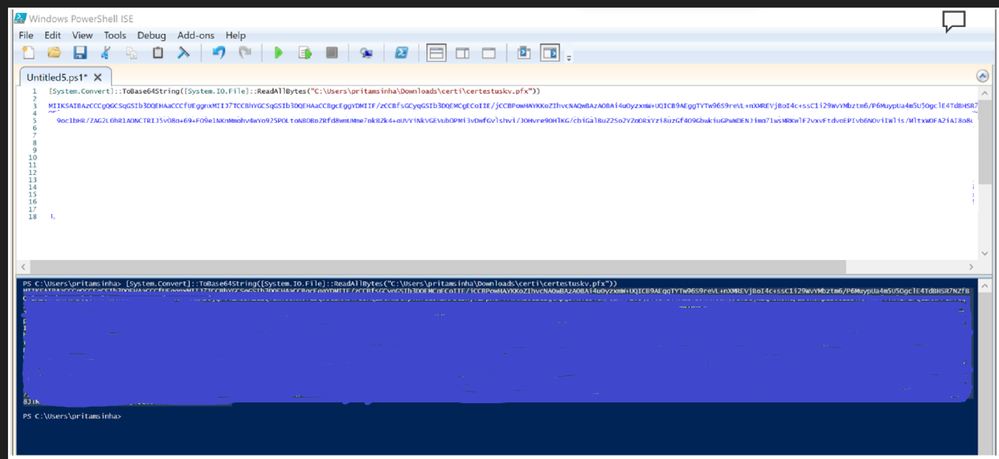Show script pane on the right layout icon
Image resolution: width=999 pixels, height=459 pixels.
463,53
